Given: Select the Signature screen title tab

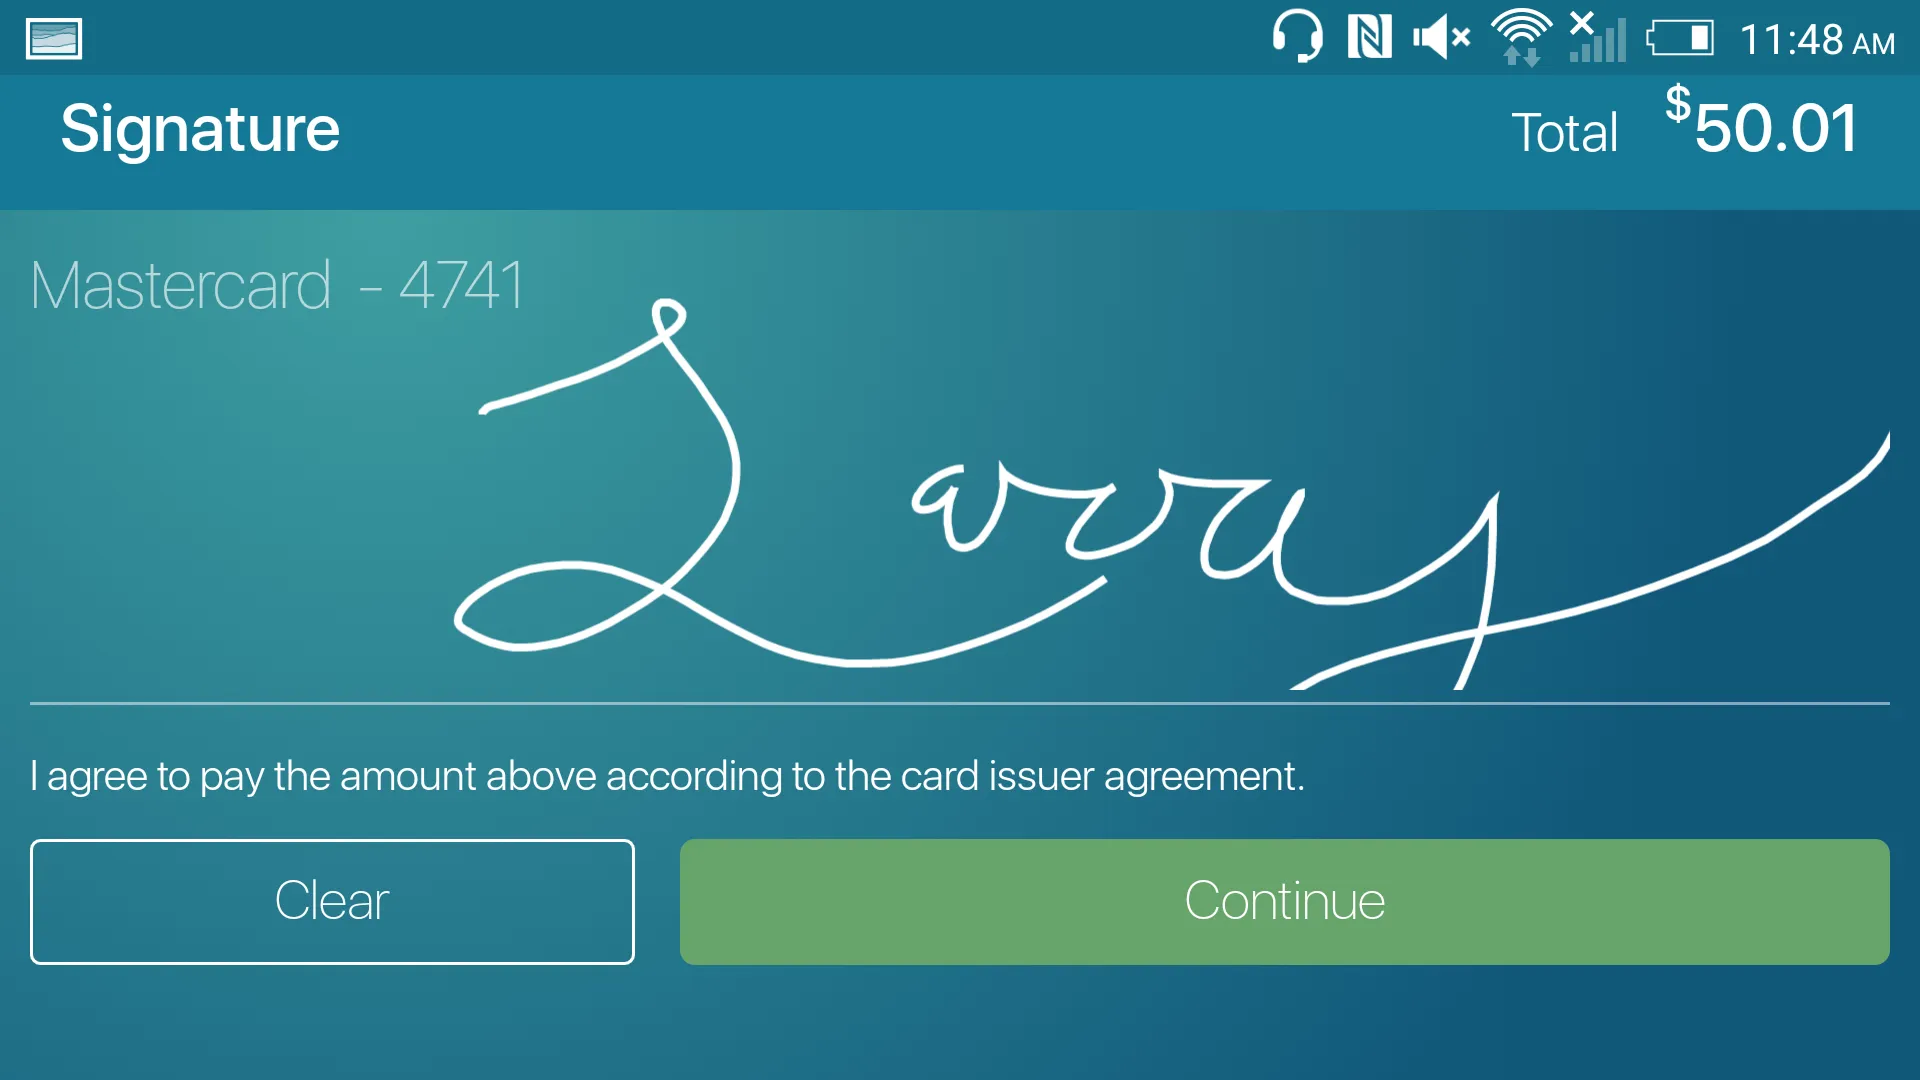Looking at the screenshot, I should click(200, 127).
